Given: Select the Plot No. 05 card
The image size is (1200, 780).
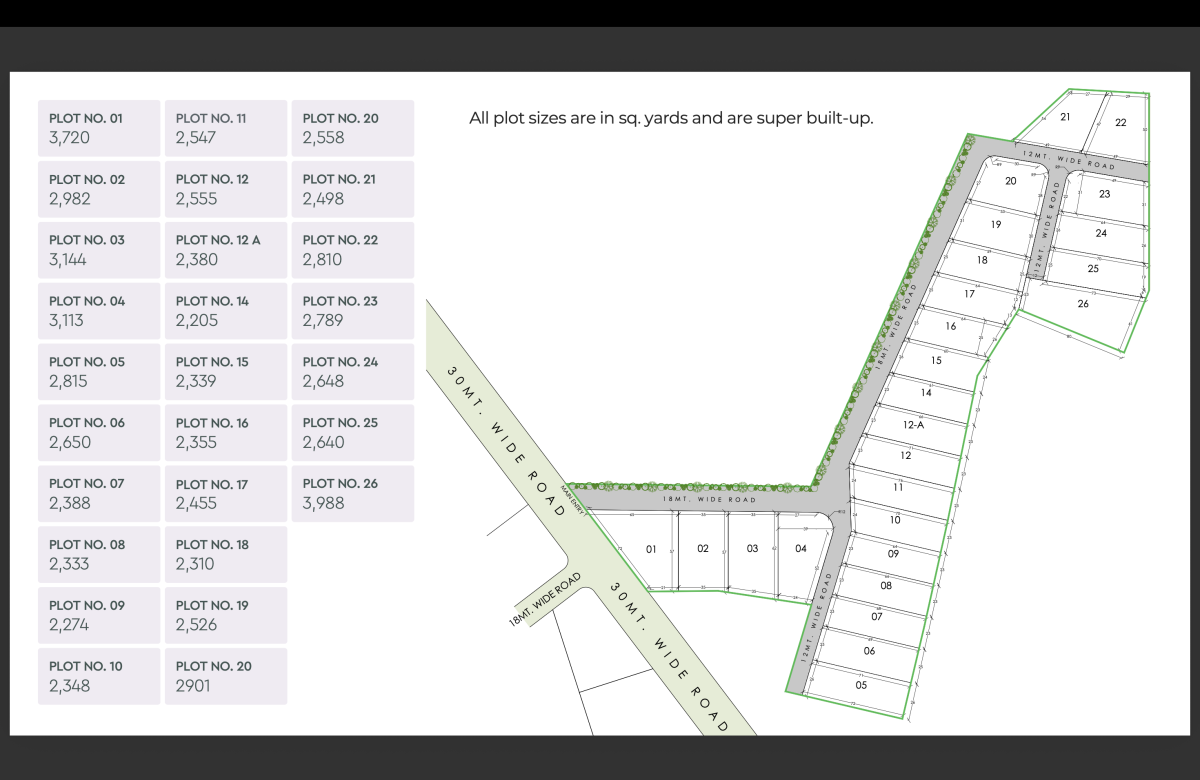Looking at the screenshot, I should pyautogui.click(x=99, y=372).
